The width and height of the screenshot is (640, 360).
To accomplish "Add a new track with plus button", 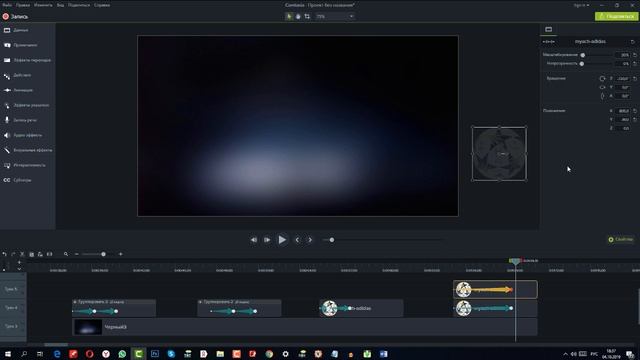I will (x=19, y=262).
